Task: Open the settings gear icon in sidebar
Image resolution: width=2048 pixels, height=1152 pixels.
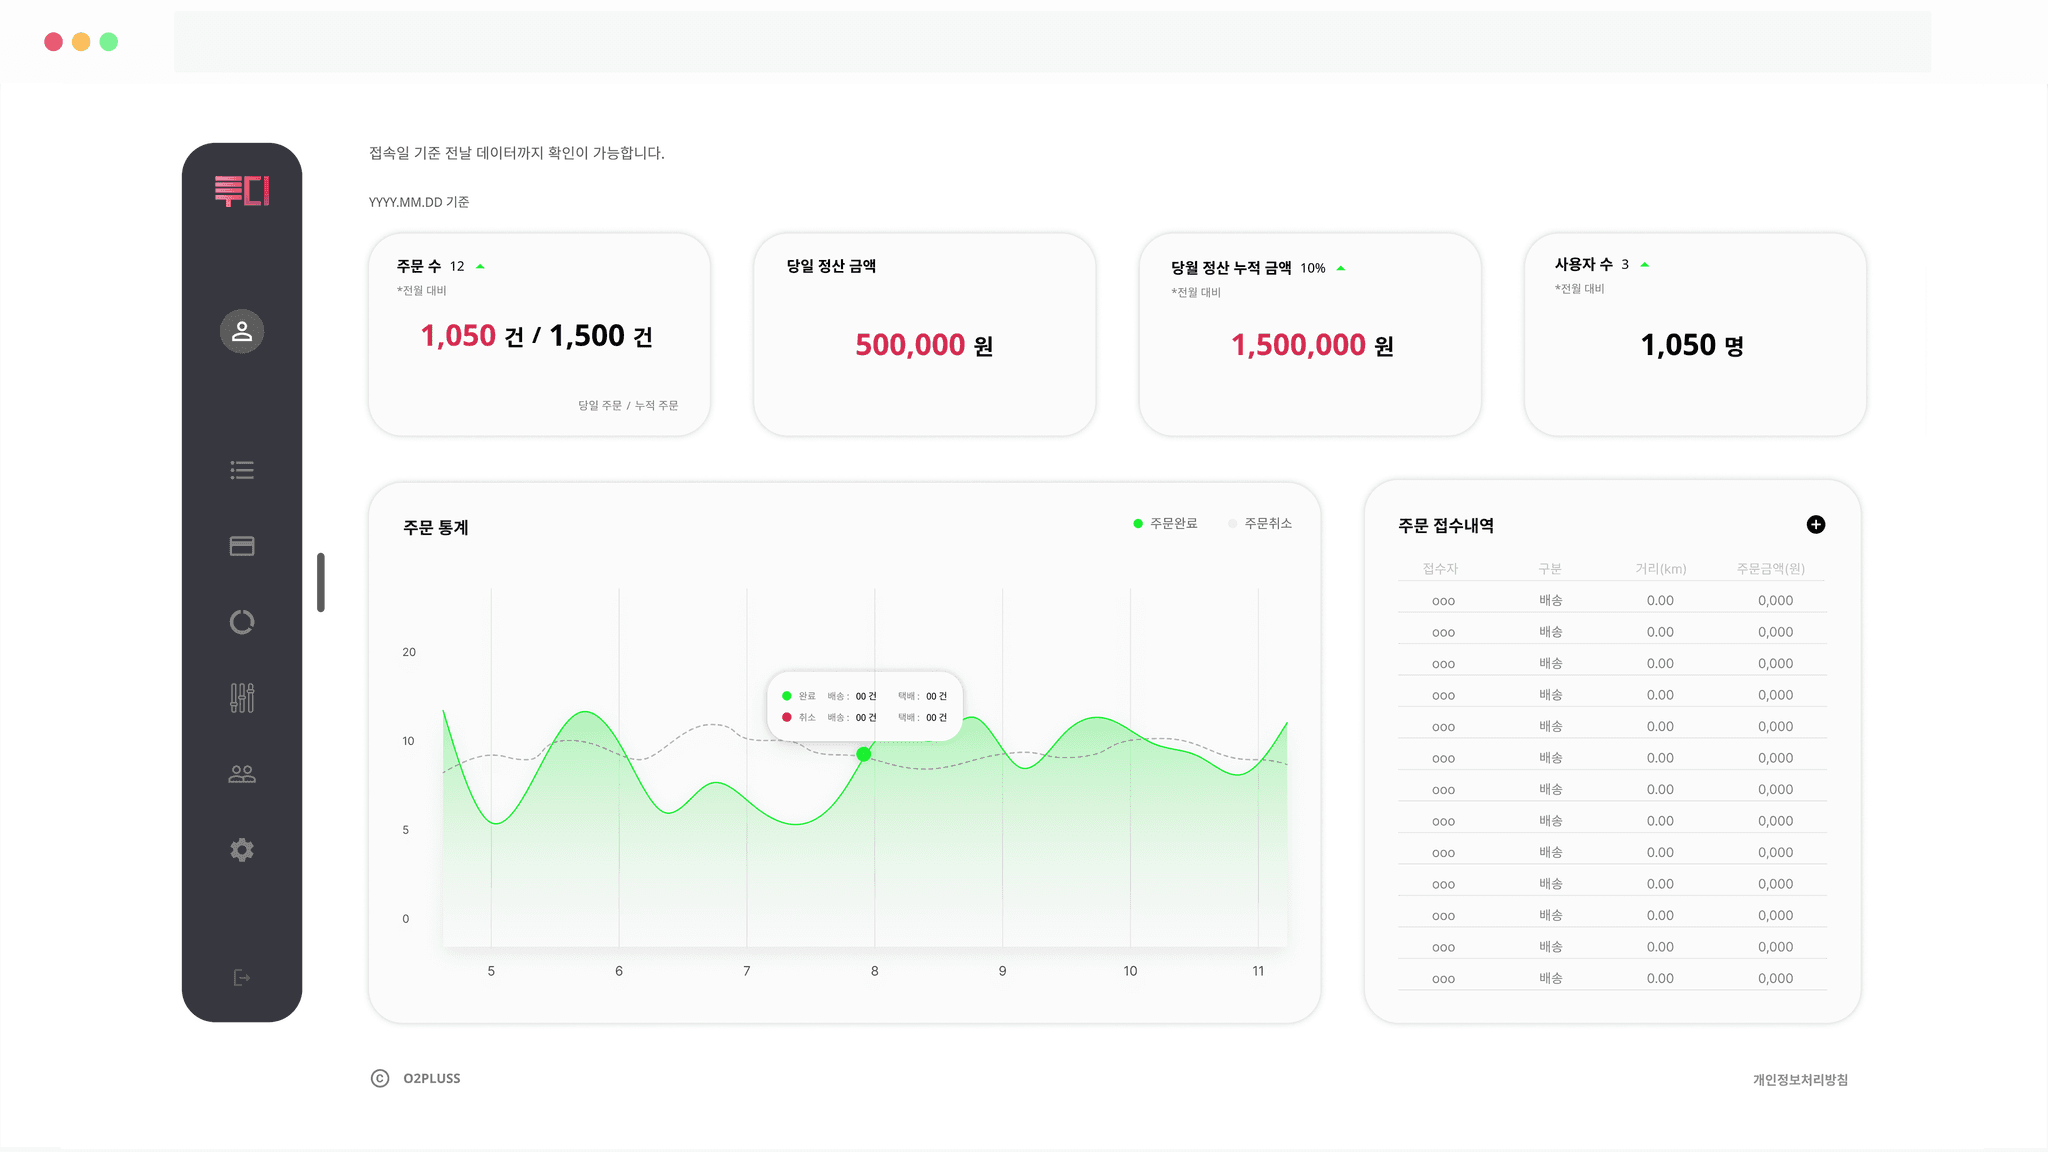Action: 242,850
